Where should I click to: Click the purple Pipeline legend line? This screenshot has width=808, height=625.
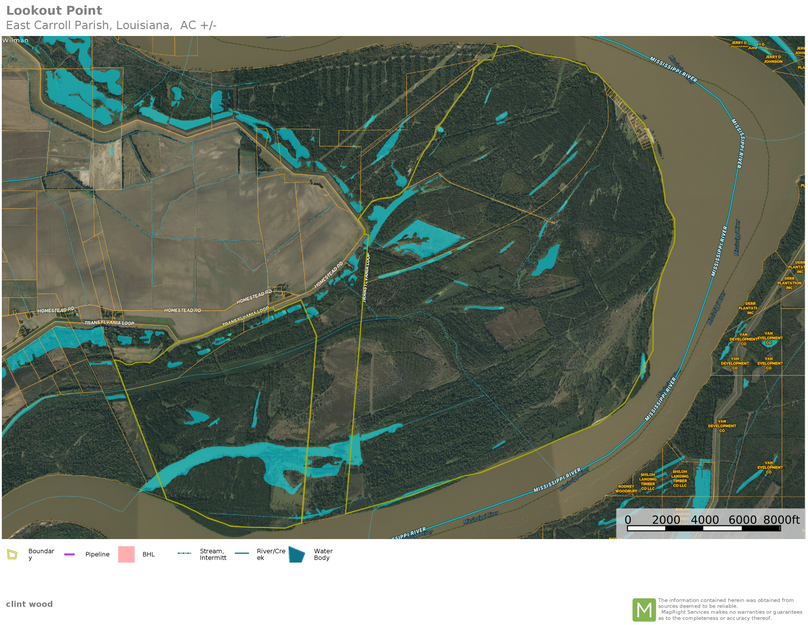tap(70, 554)
